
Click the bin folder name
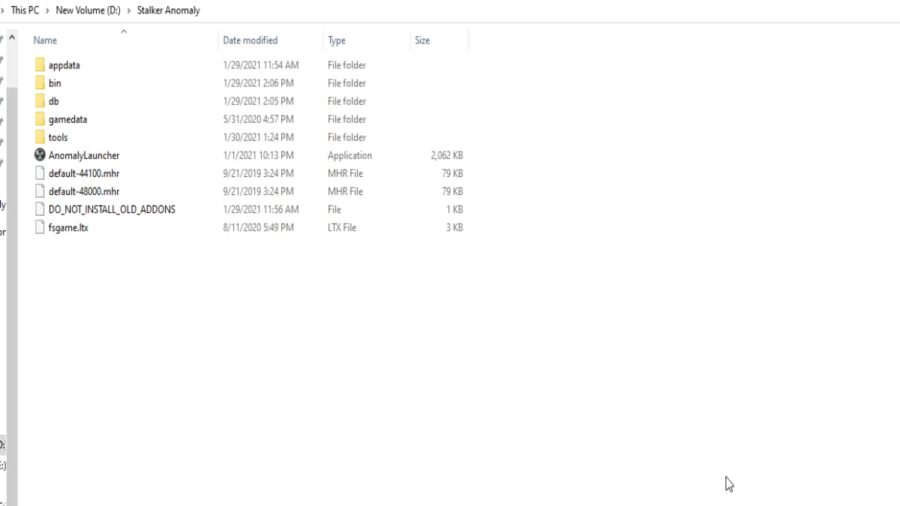click(x=55, y=83)
